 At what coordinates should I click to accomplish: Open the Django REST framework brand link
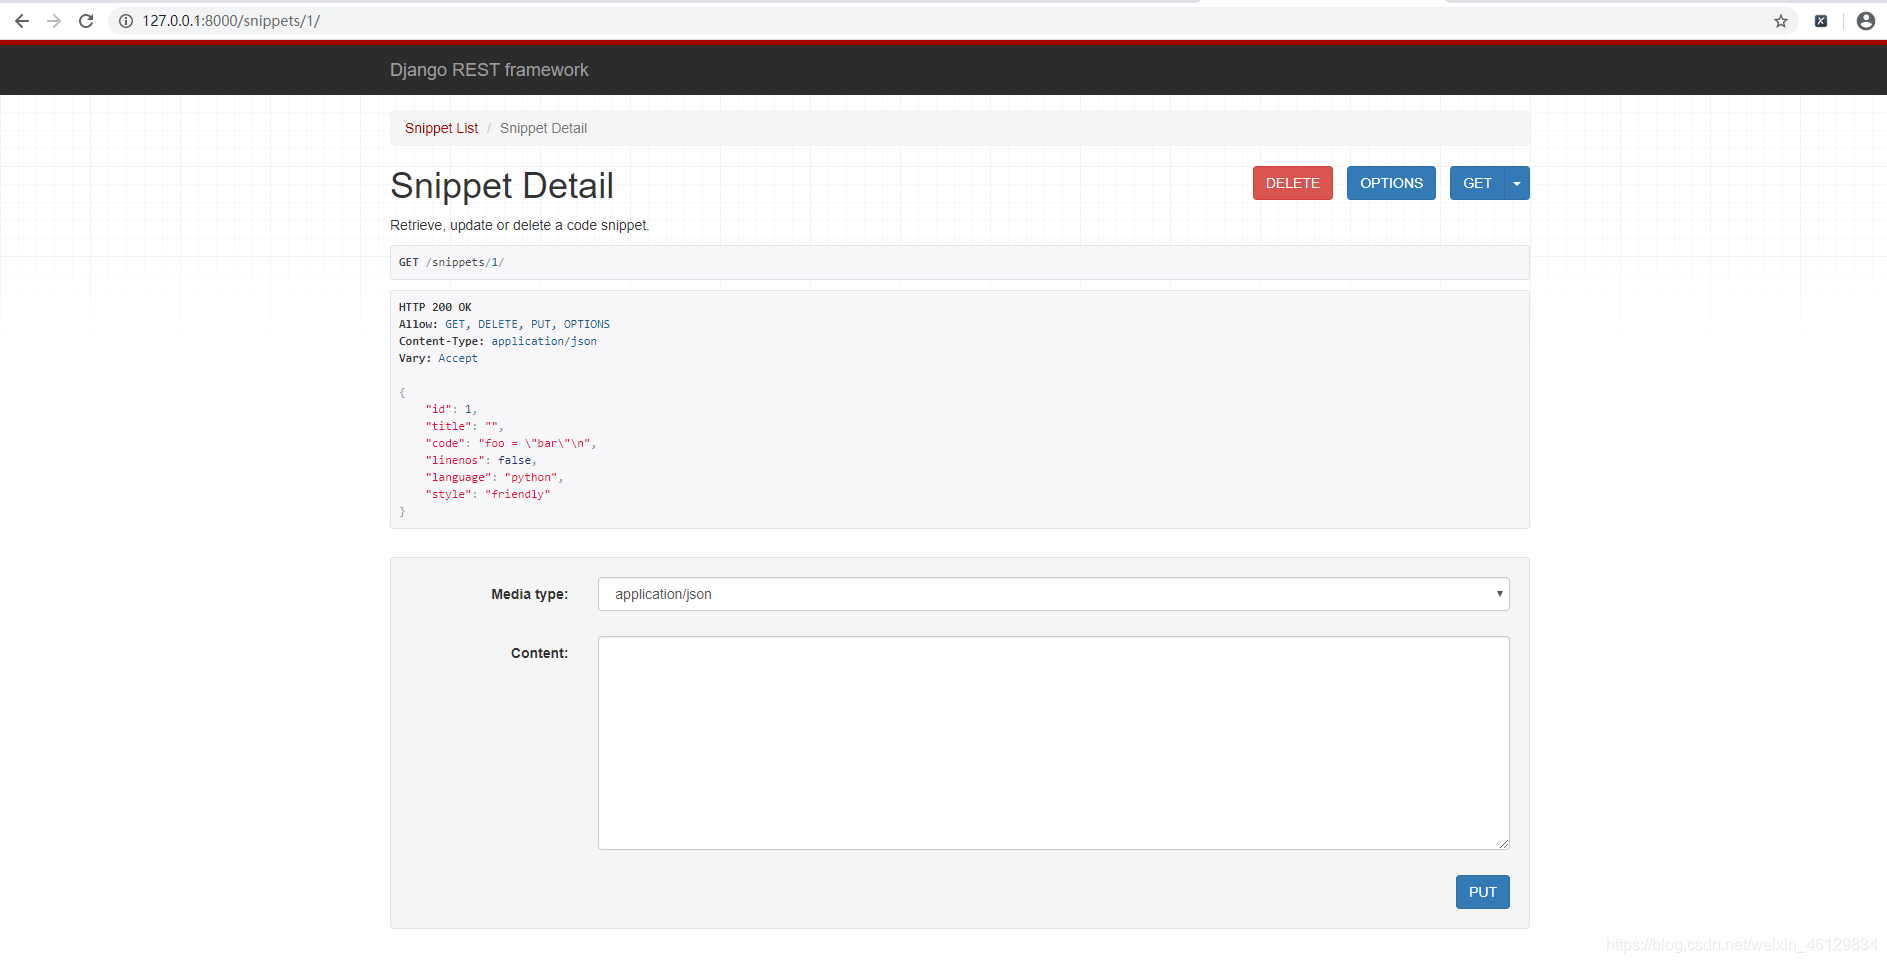click(489, 70)
